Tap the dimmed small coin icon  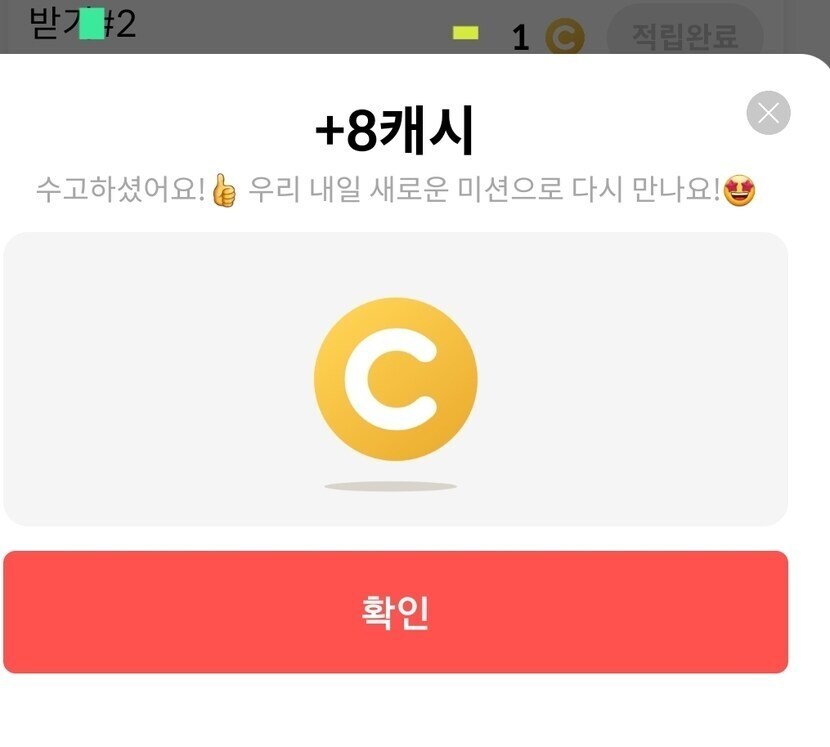pyautogui.click(x=565, y=36)
